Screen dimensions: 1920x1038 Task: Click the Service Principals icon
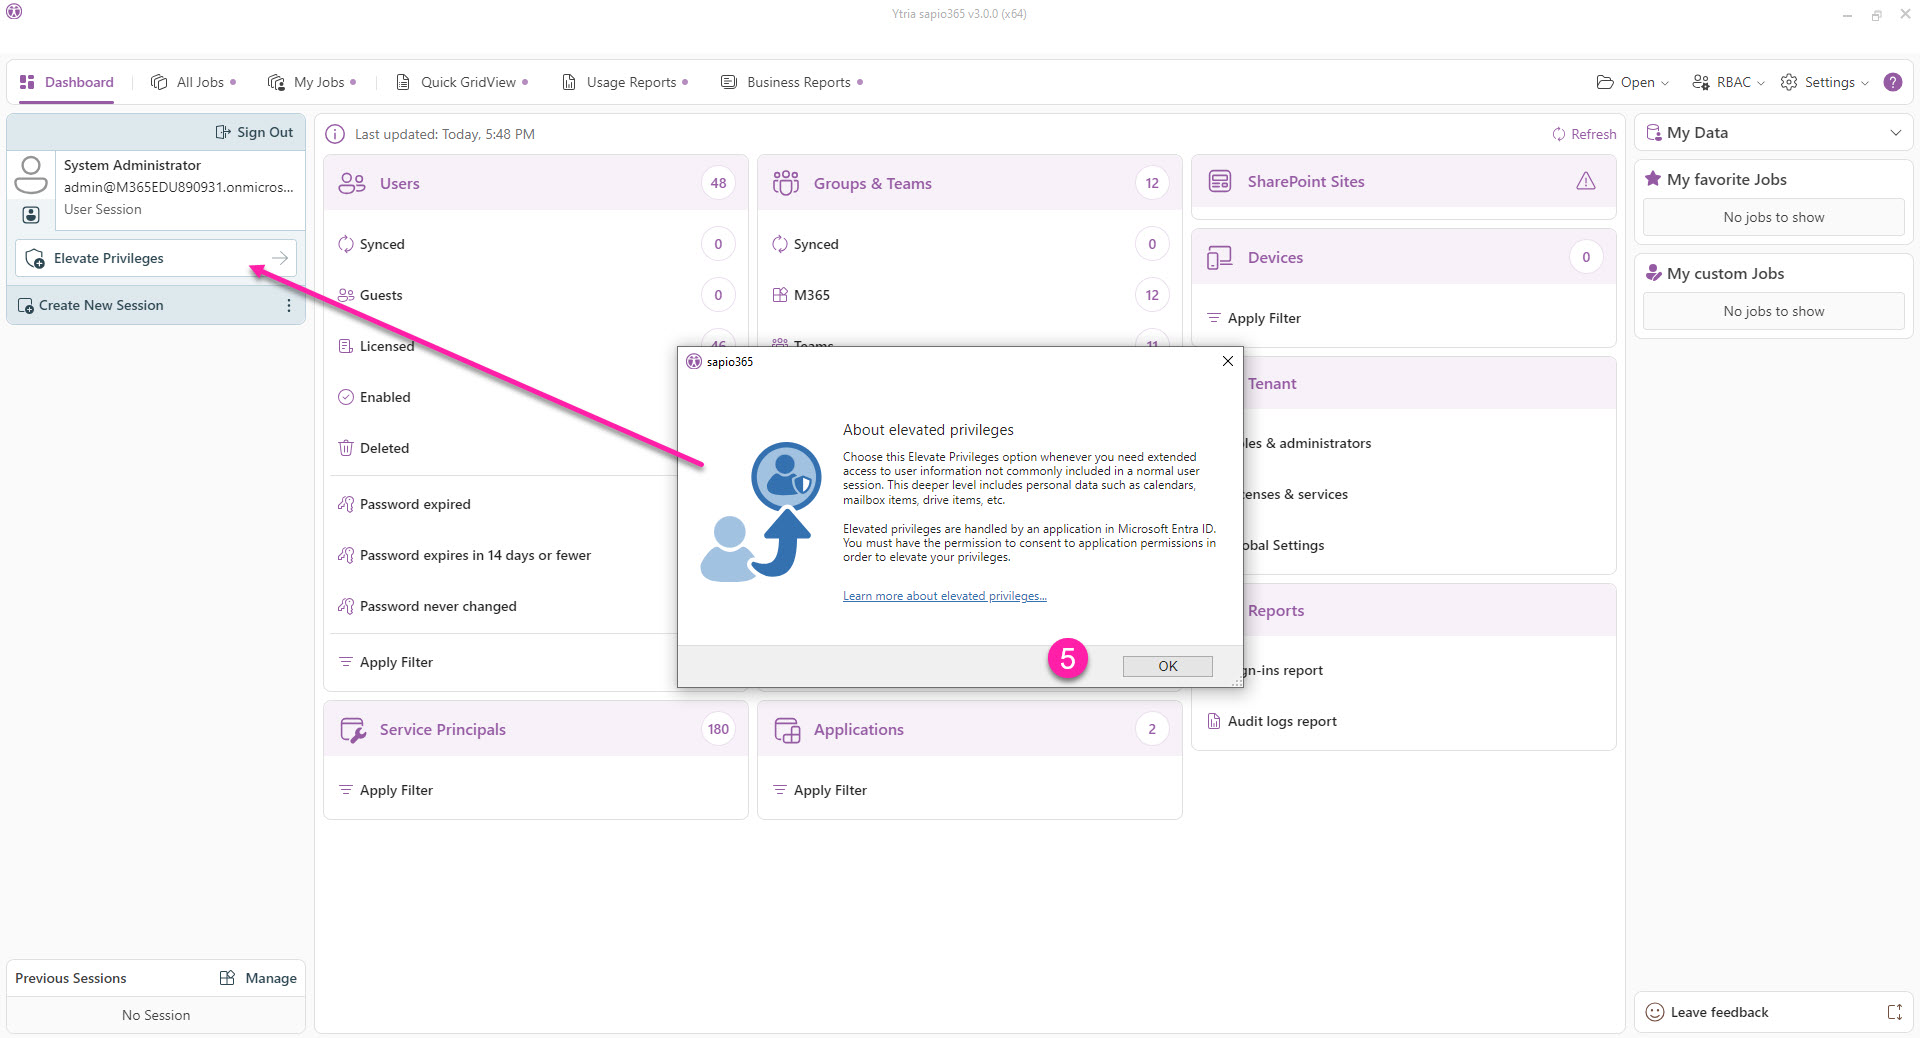[353, 730]
